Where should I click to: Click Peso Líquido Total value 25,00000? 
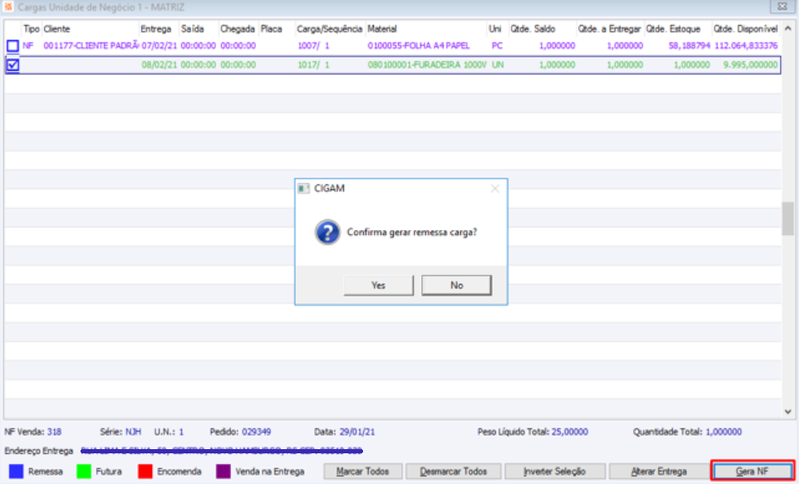pos(570,432)
